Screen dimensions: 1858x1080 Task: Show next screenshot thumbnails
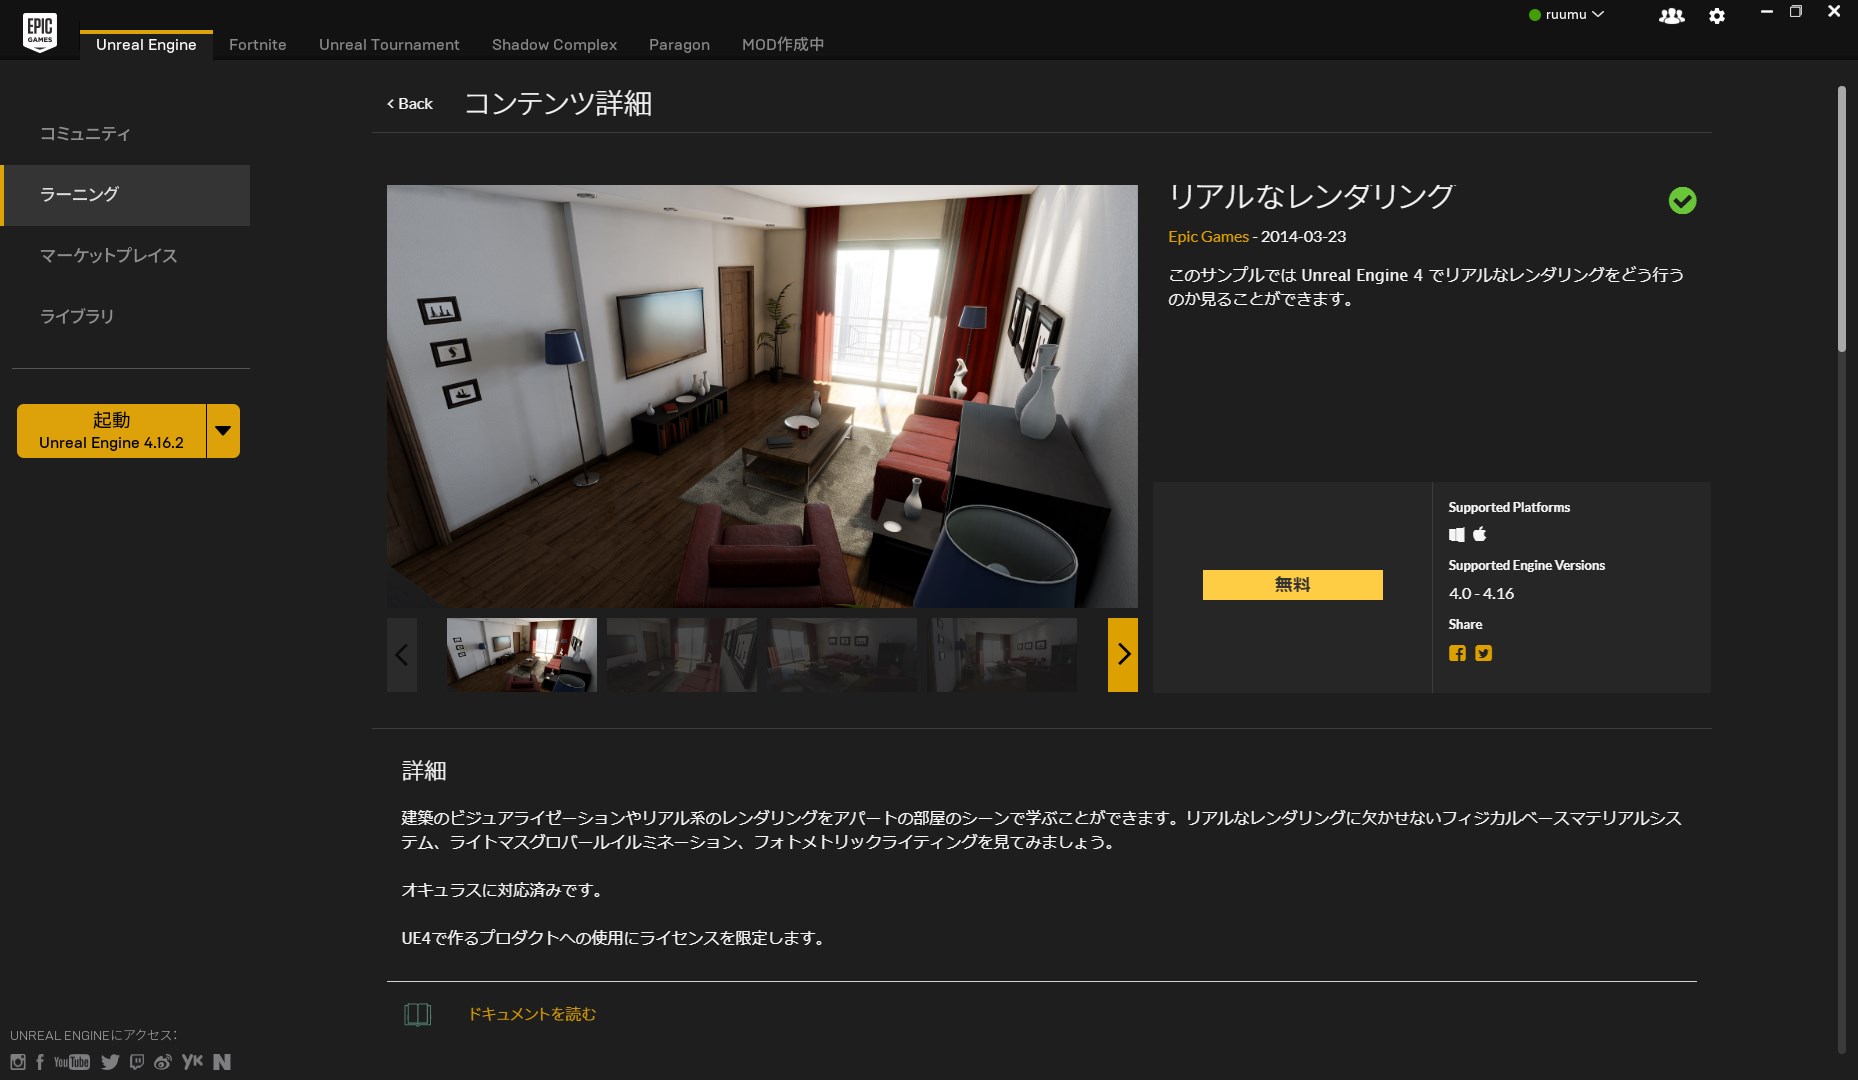tap(1123, 655)
